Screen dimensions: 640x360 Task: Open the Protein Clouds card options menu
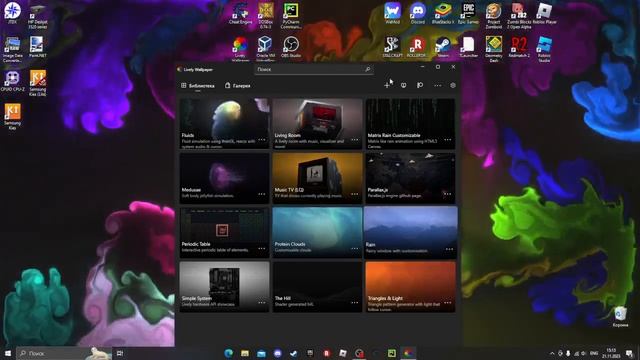coord(355,248)
